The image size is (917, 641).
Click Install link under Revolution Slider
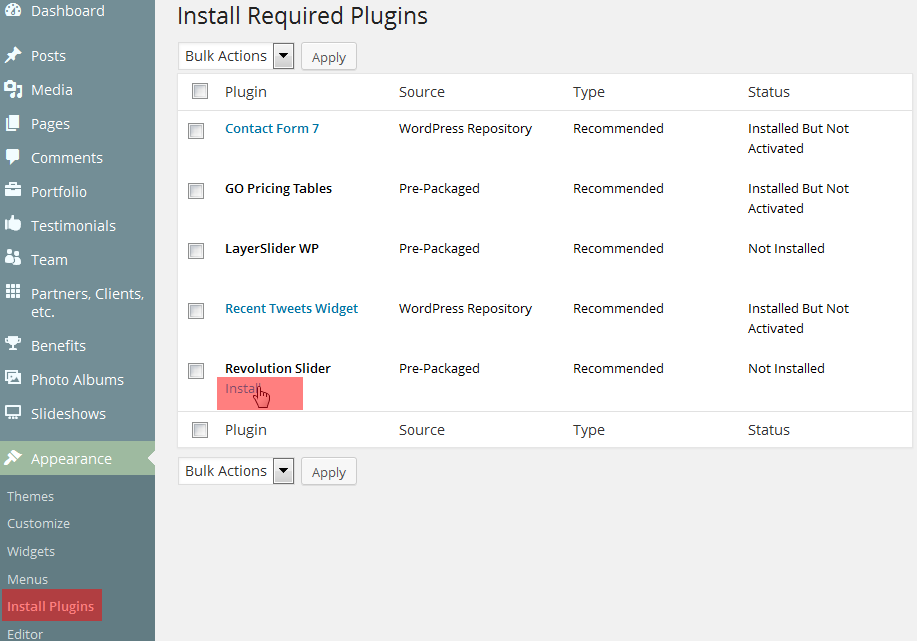click(243, 389)
